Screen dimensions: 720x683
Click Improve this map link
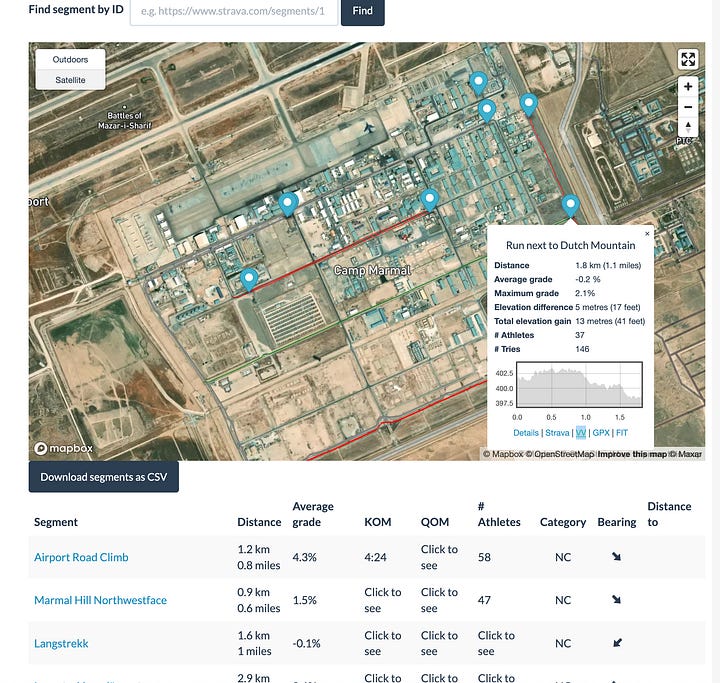[x=632, y=454]
